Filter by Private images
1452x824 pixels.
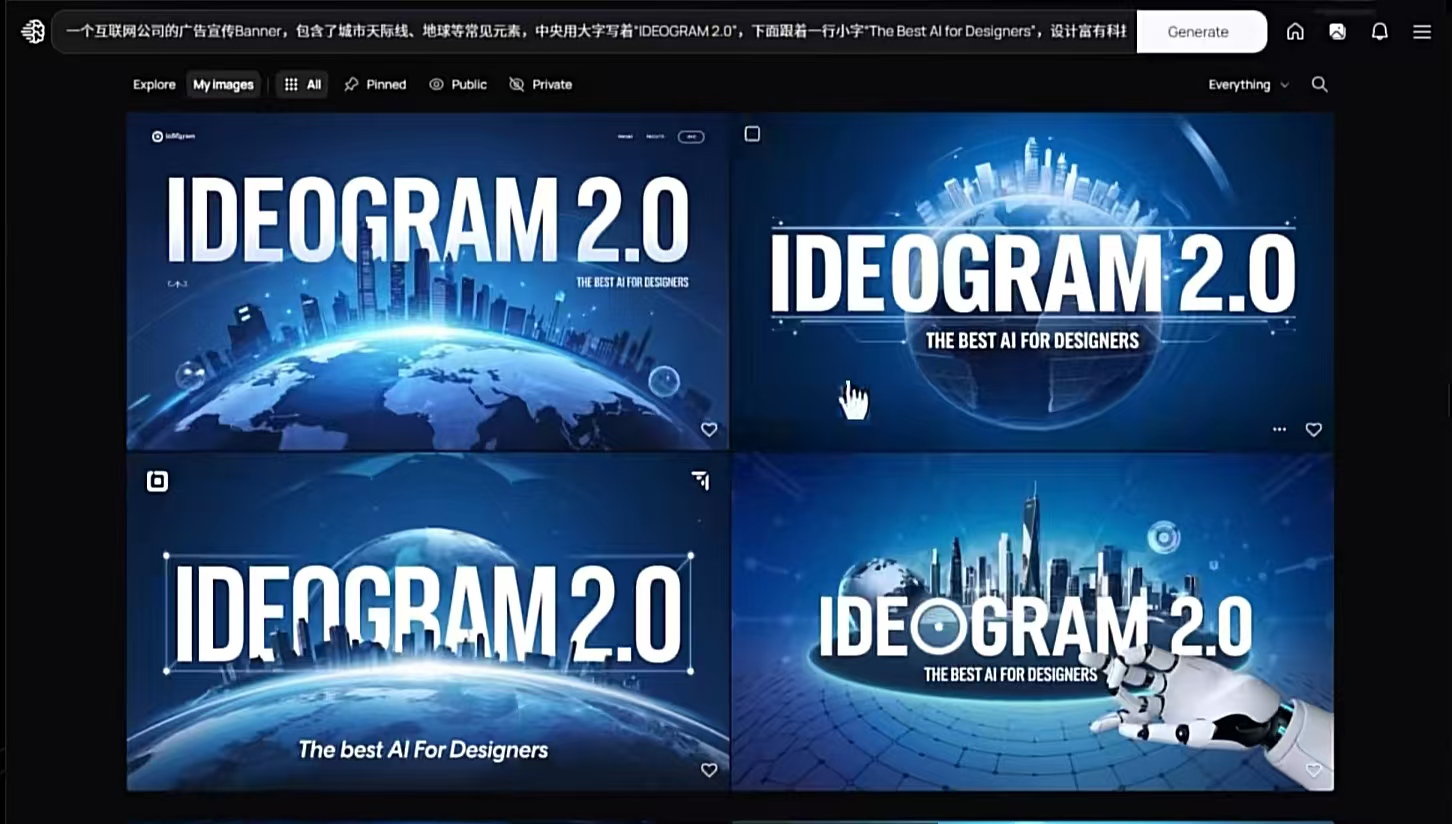pyautogui.click(x=540, y=85)
